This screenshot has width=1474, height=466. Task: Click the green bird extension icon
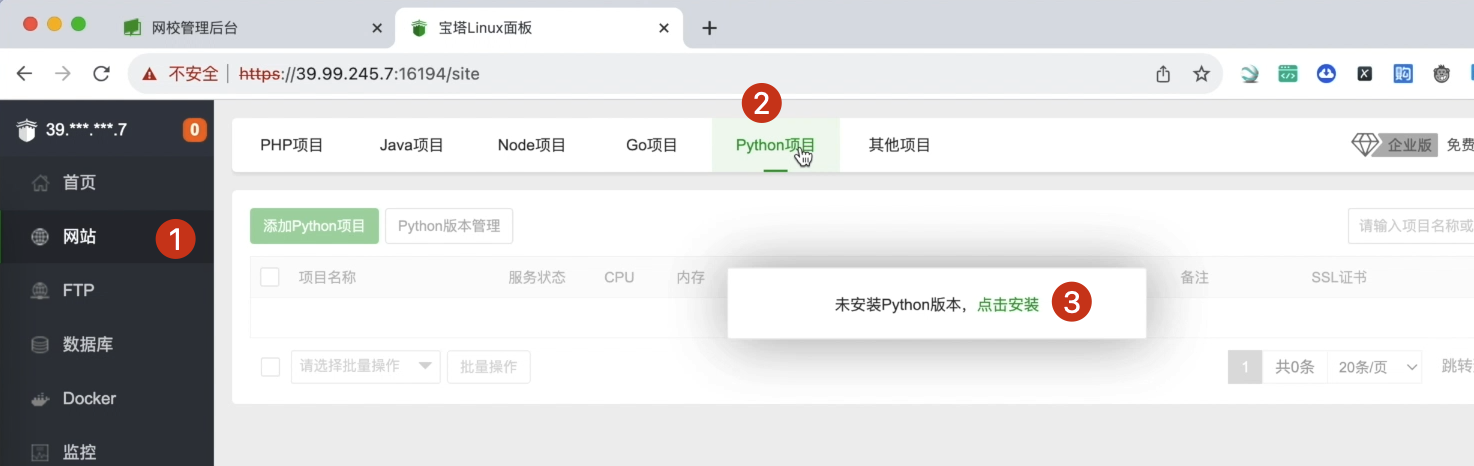pos(1250,74)
